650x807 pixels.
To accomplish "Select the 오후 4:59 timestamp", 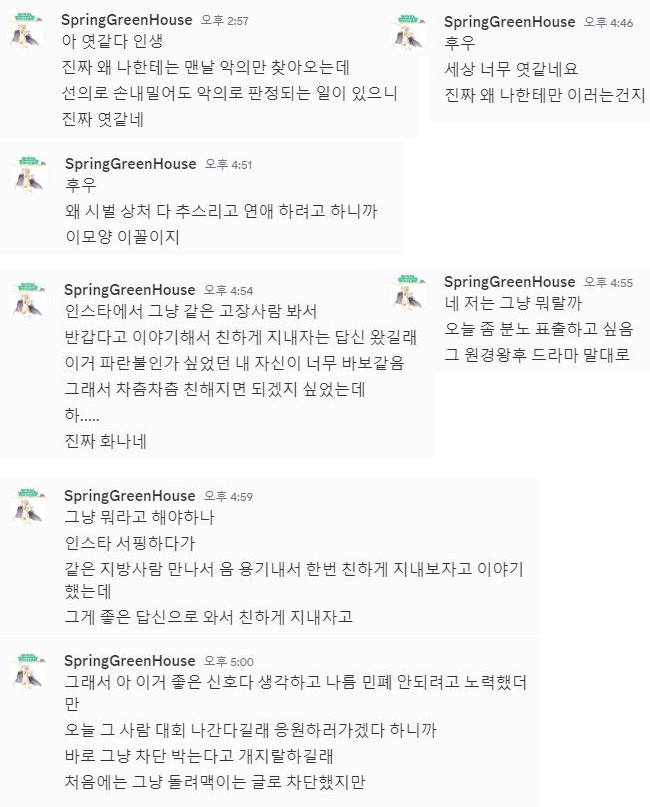I will 228,496.
